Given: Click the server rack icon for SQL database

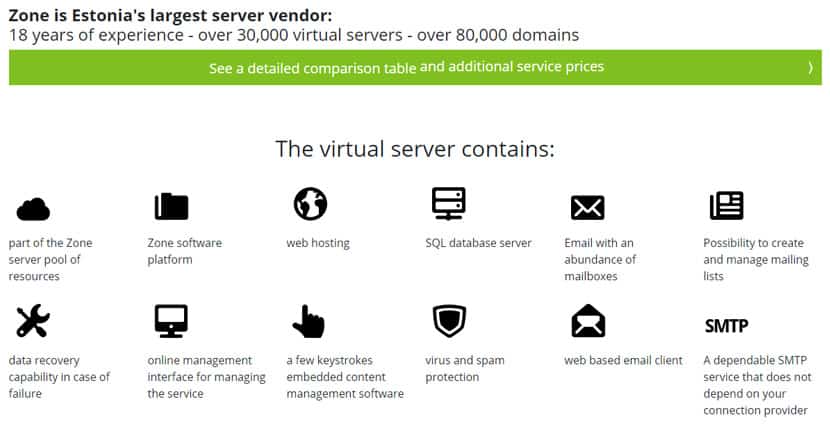Looking at the screenshot, I should pyautogui.click(x=449, y=204).
